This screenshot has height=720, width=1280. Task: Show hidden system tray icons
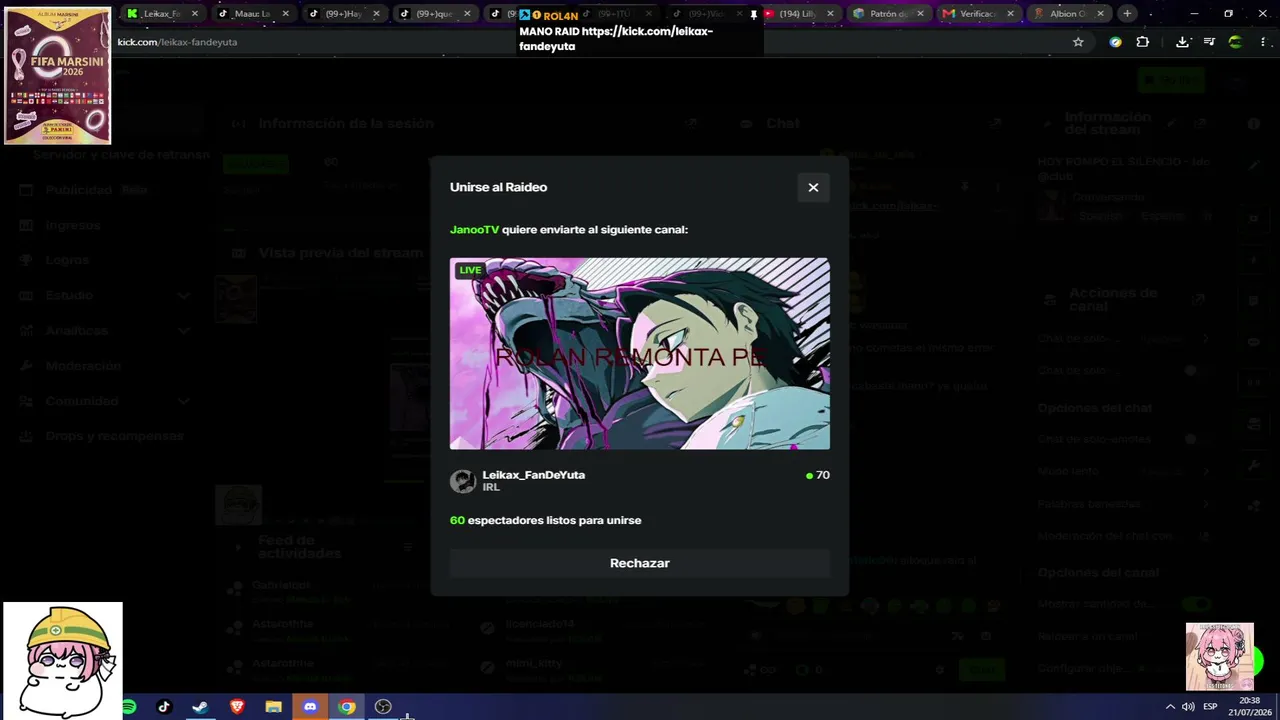(x=1170, y=707)
